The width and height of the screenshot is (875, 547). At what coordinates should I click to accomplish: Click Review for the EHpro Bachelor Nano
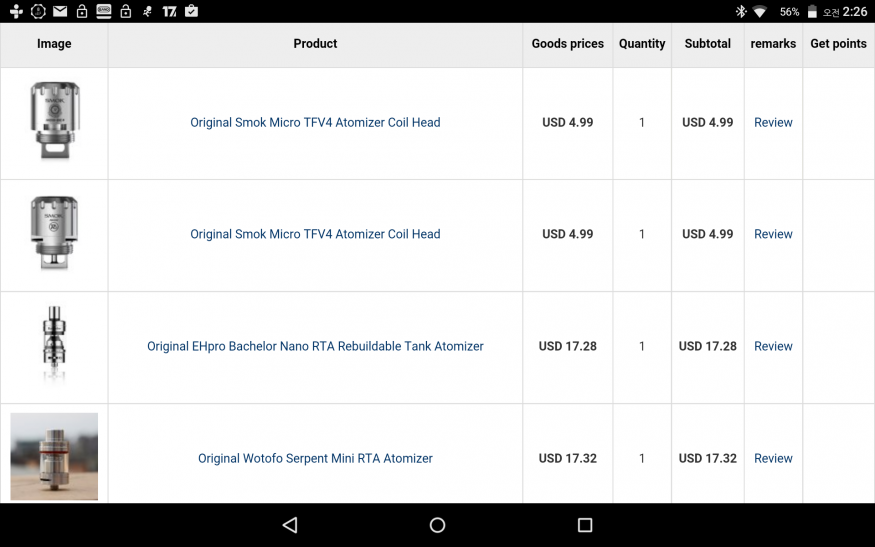pyautogui.click(x=773, y=346)
